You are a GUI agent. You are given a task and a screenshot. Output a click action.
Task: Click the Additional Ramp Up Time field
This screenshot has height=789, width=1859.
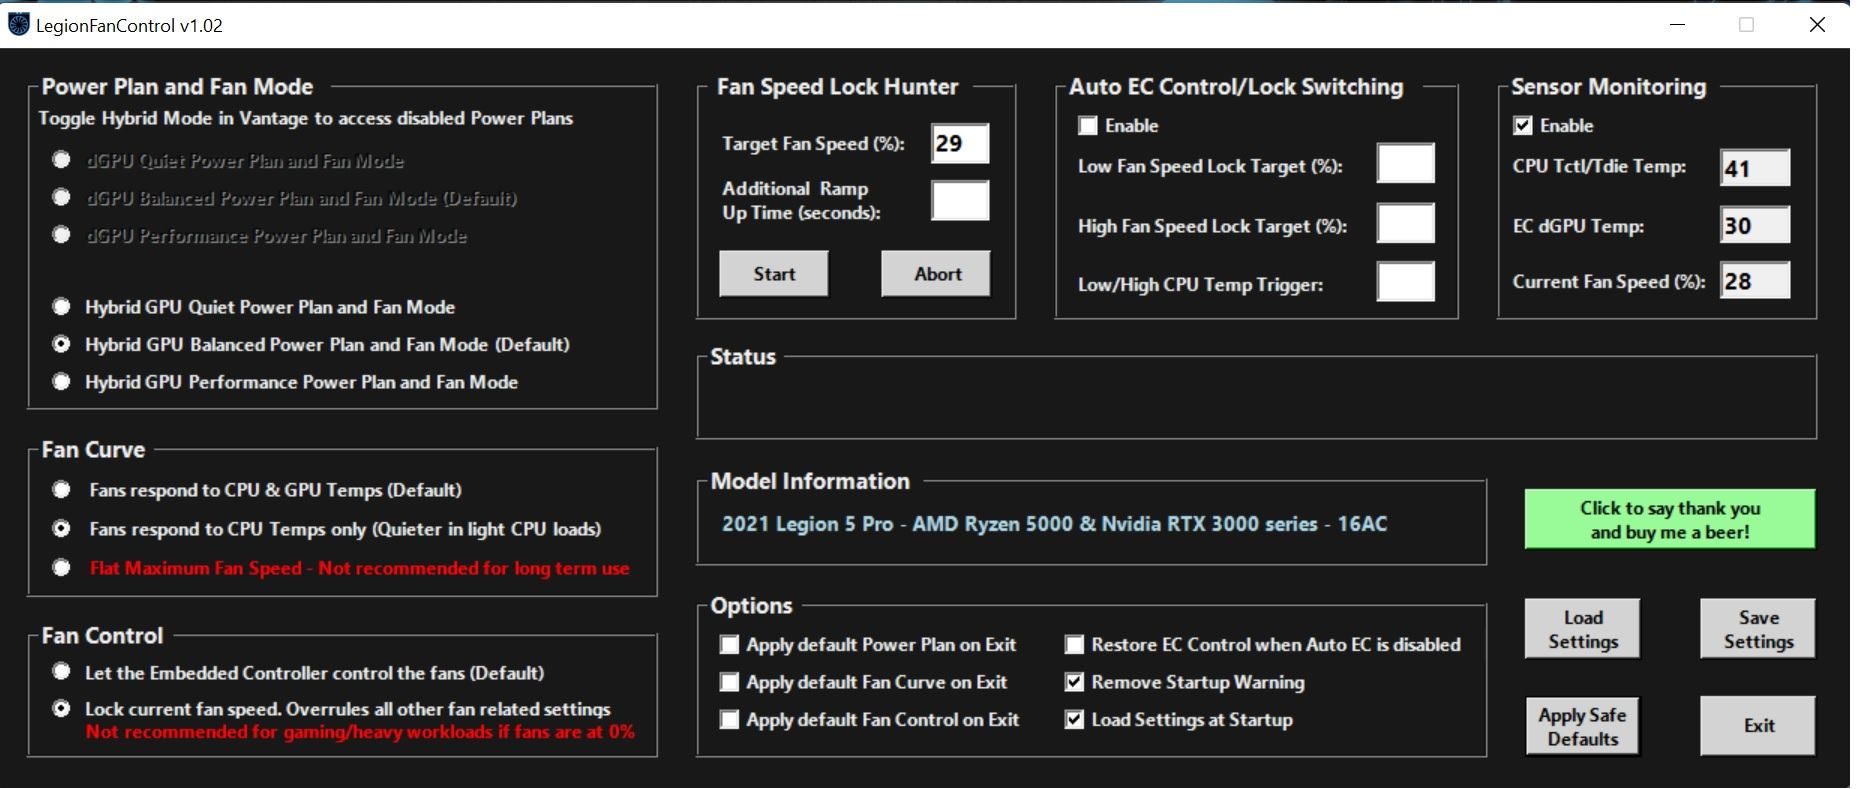pos(959,201)
